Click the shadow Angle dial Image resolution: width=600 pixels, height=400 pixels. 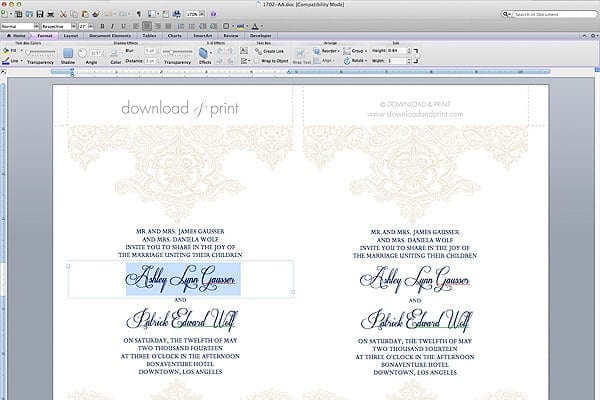coord(82,53)
